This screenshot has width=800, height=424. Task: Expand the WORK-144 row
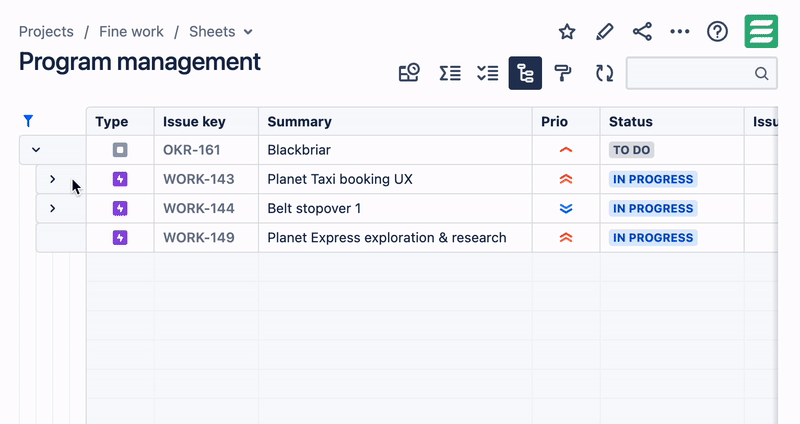coord(52,209)
